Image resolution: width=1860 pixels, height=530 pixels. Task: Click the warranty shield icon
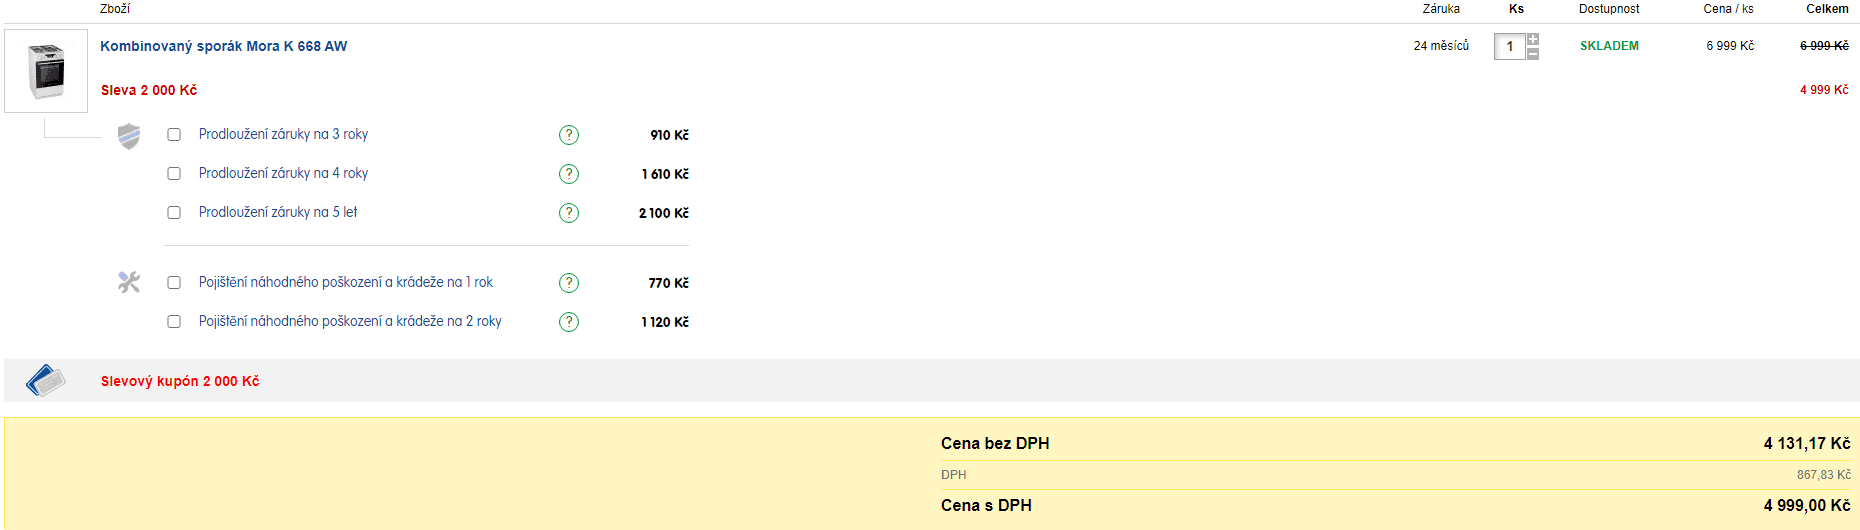point(129,136)
